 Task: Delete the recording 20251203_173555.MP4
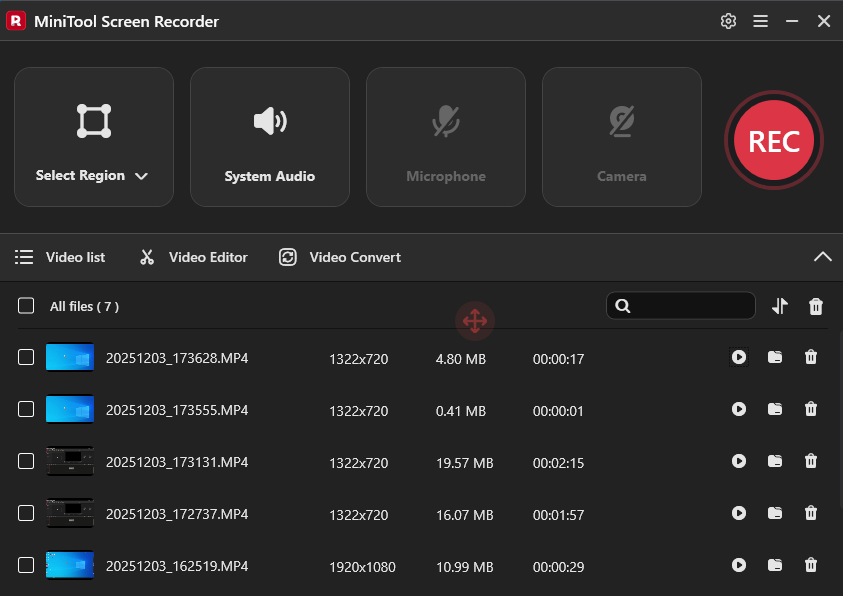point(811,409)
